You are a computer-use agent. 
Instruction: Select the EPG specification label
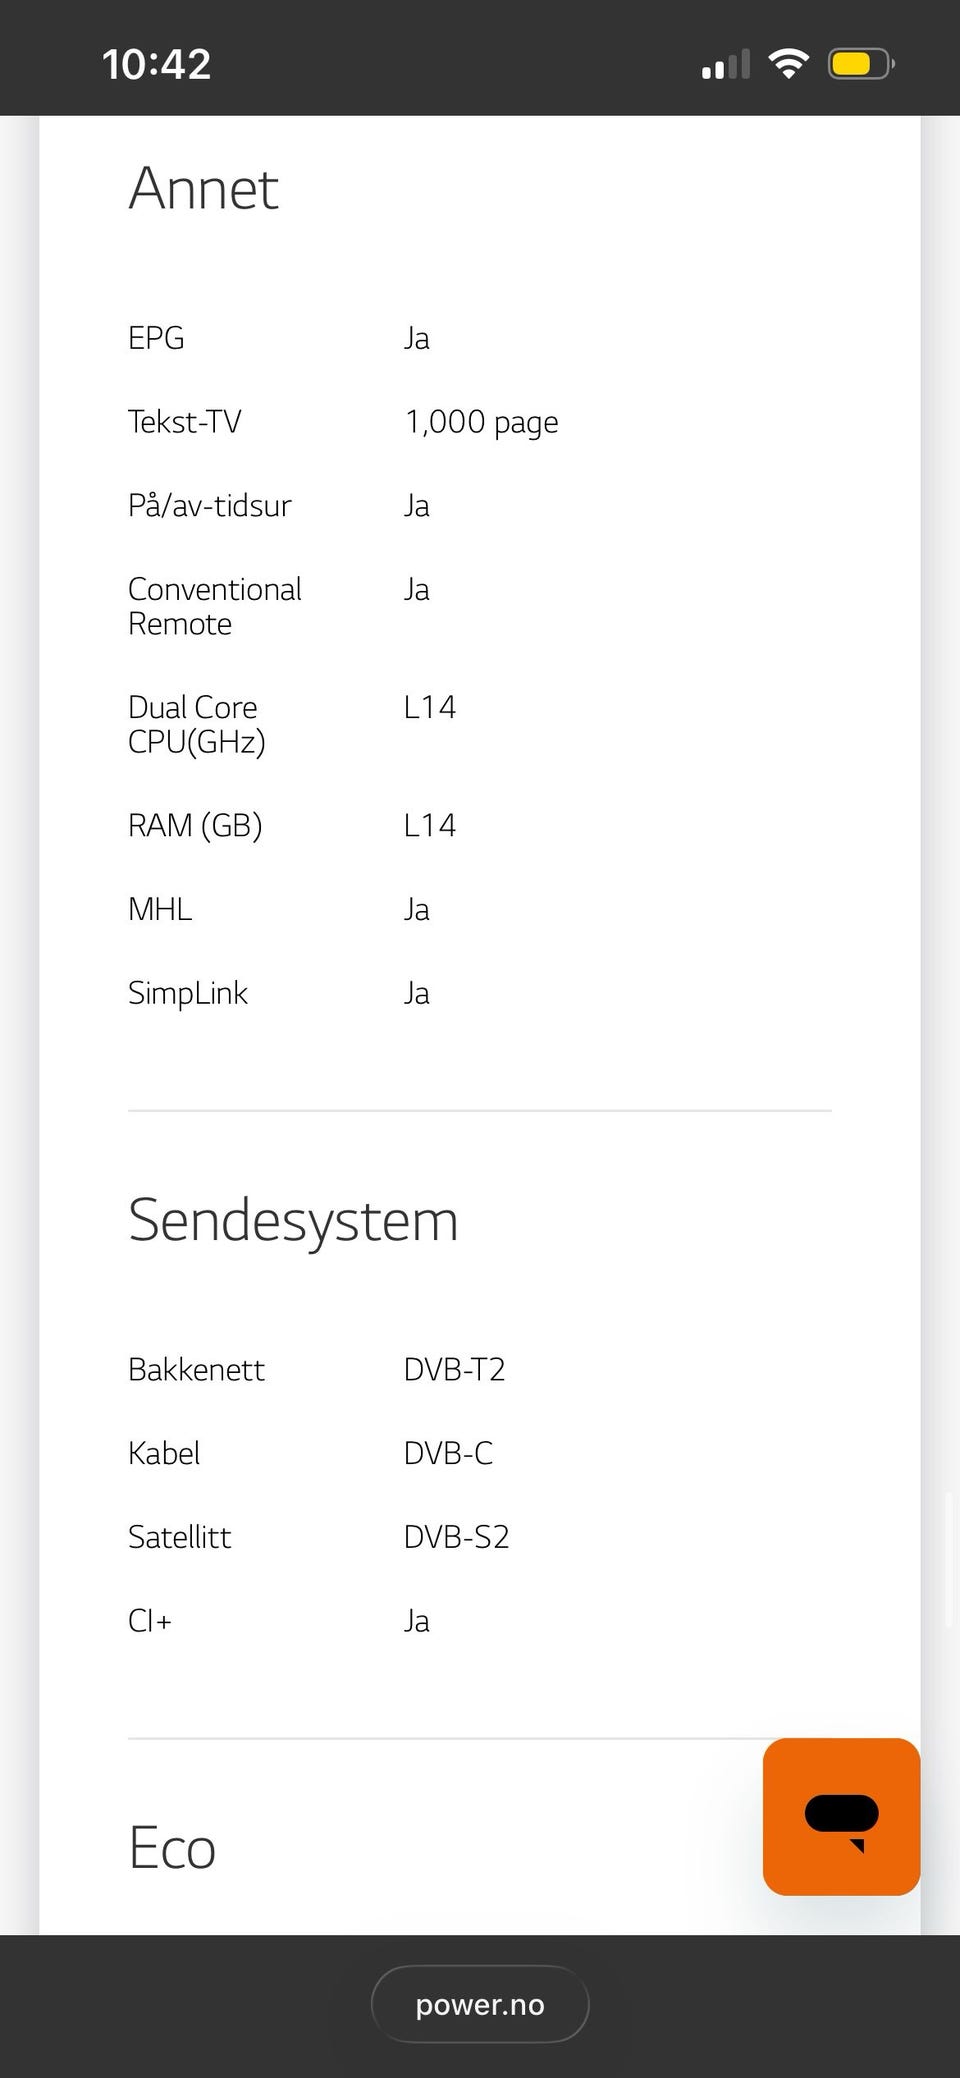tap(156, 338)
